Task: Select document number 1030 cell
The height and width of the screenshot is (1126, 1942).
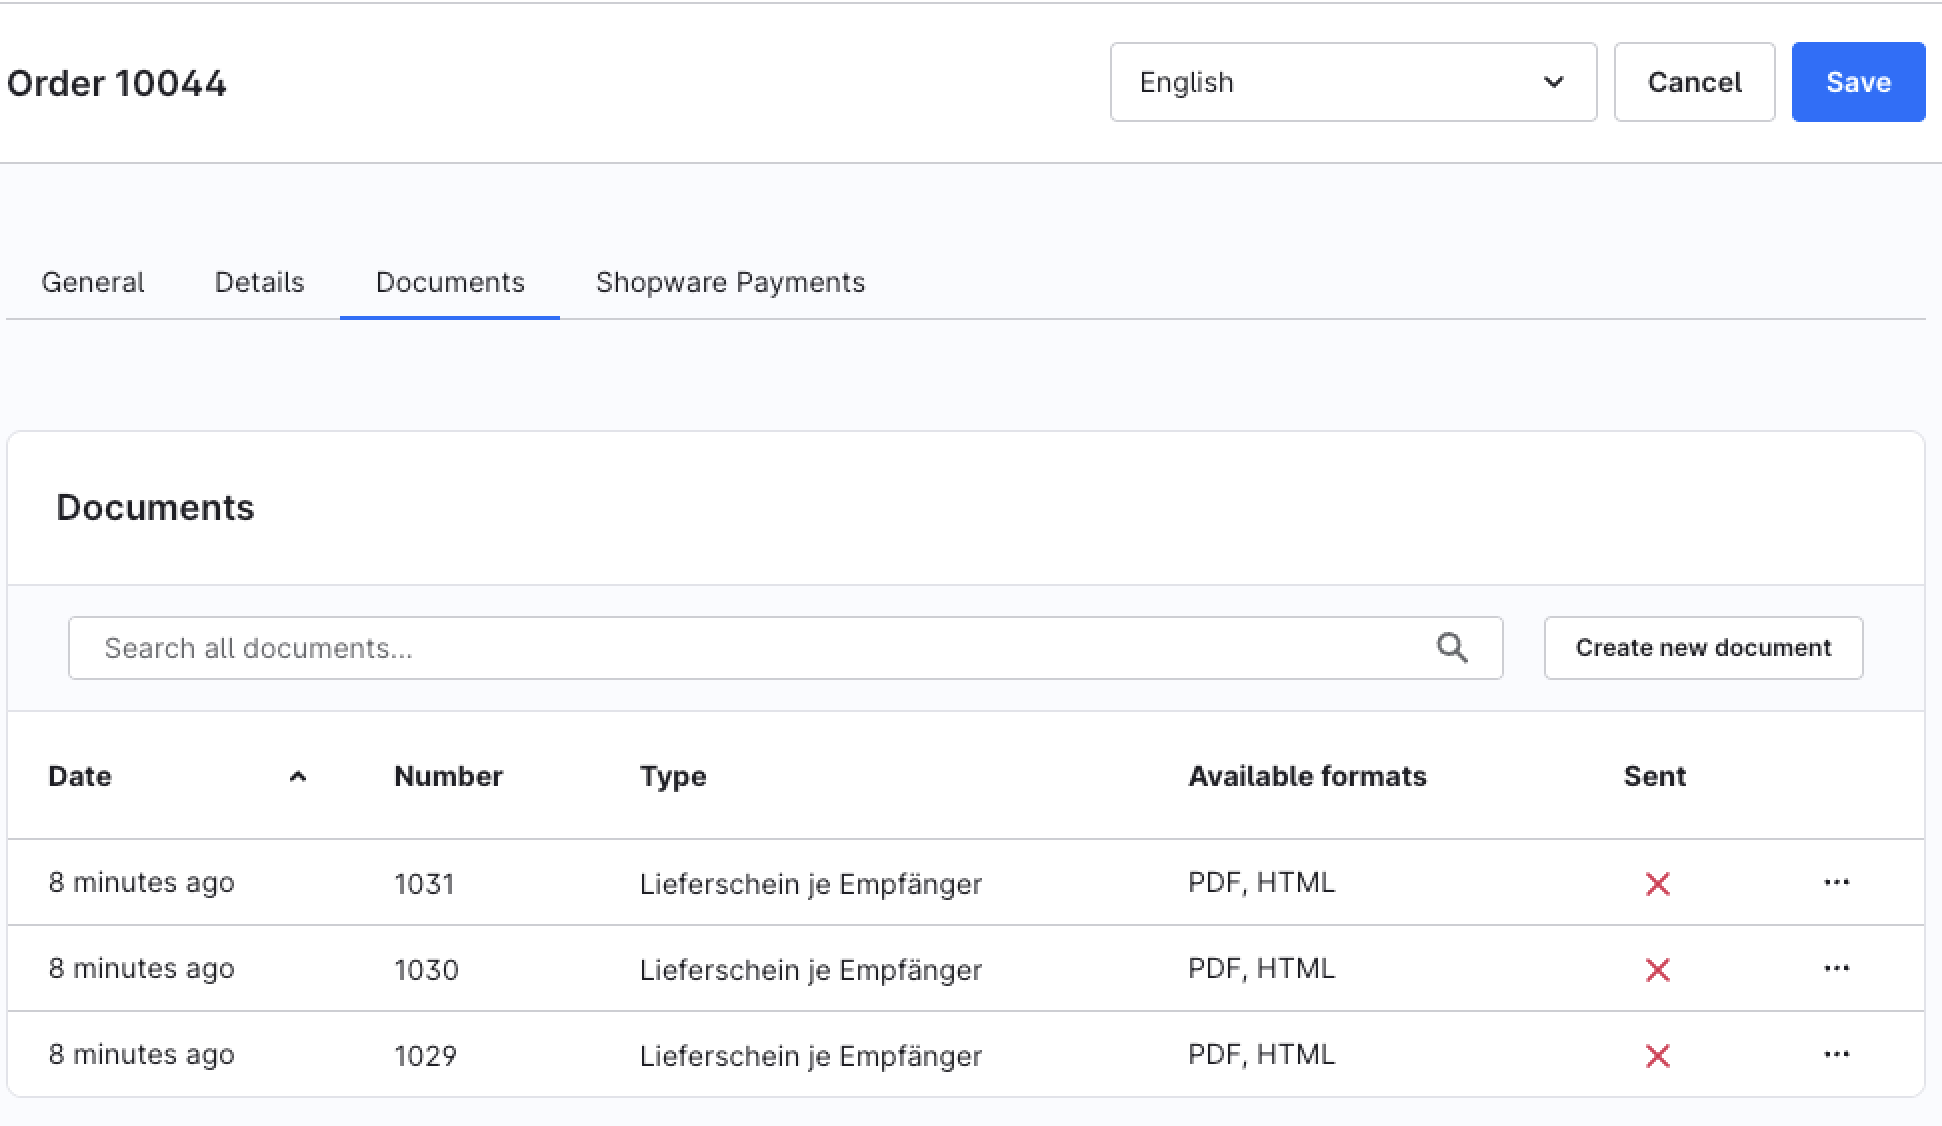Action: click(426, 969)
